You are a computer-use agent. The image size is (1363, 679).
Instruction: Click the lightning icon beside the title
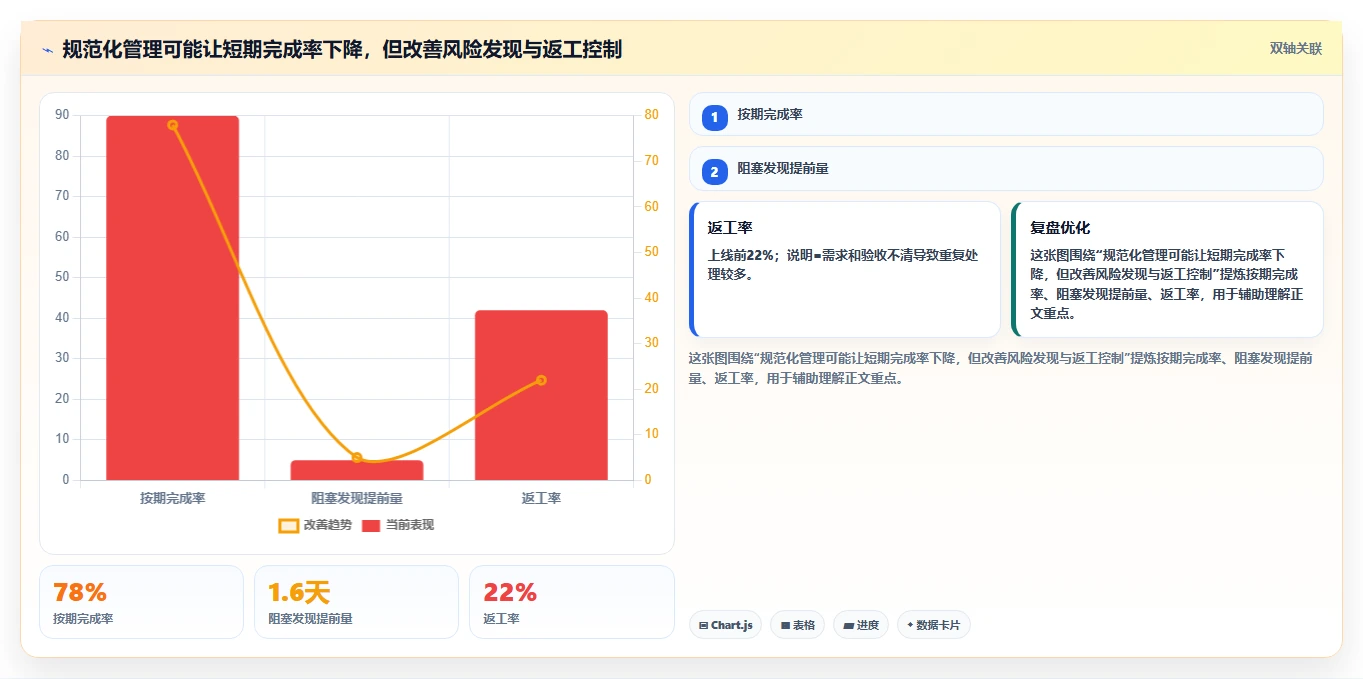pyautogui.click(x=48, y=50)
